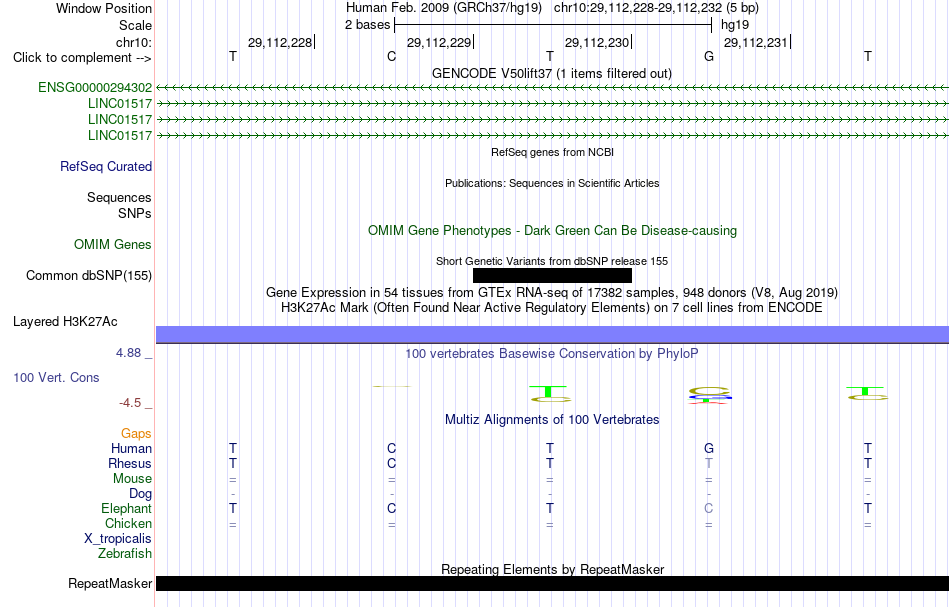Click the Mouse species label
This screenshot has height=607, width=950.
132,479
